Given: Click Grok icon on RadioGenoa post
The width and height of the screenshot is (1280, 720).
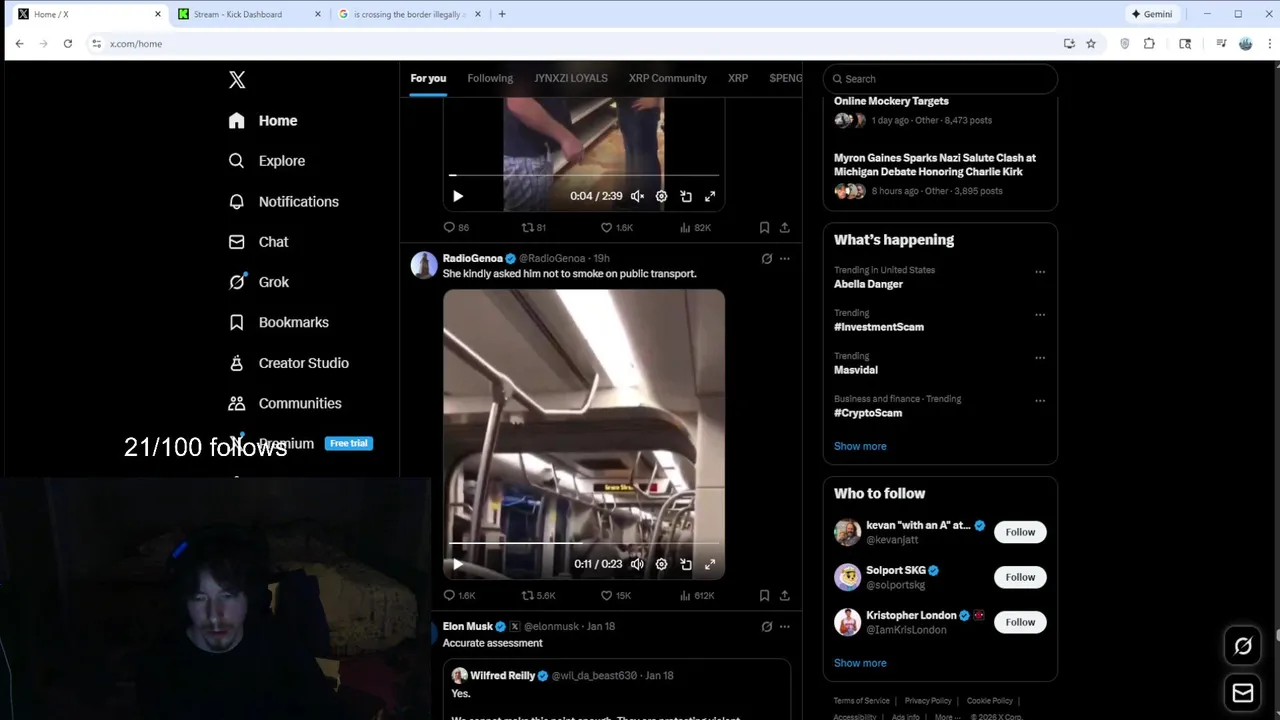Looking at the screenshot, I should click(767, 258).
